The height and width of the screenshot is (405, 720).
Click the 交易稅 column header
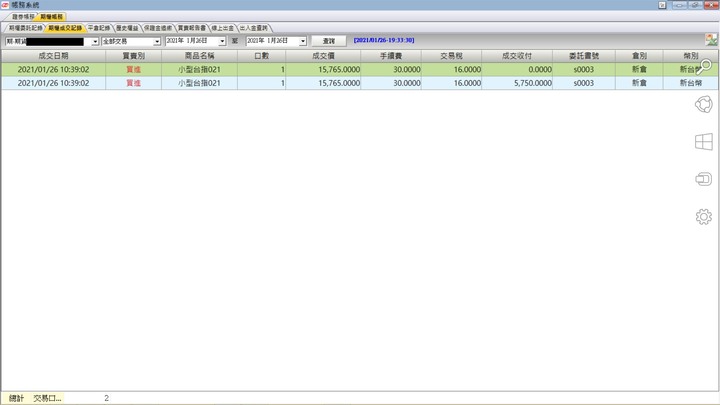click(x=451, y=56)
